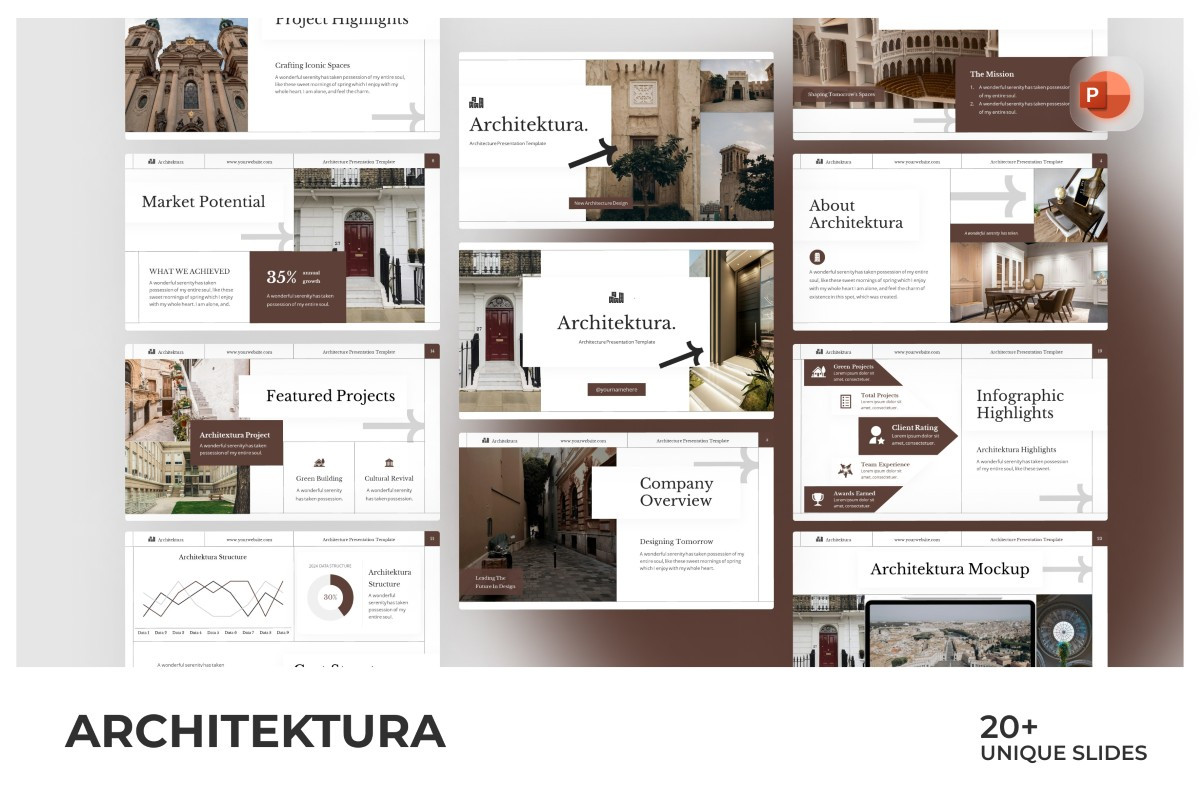Click the Architextura Project brown box
This screenshot has height=800, width=1200.
click(236, 443)
